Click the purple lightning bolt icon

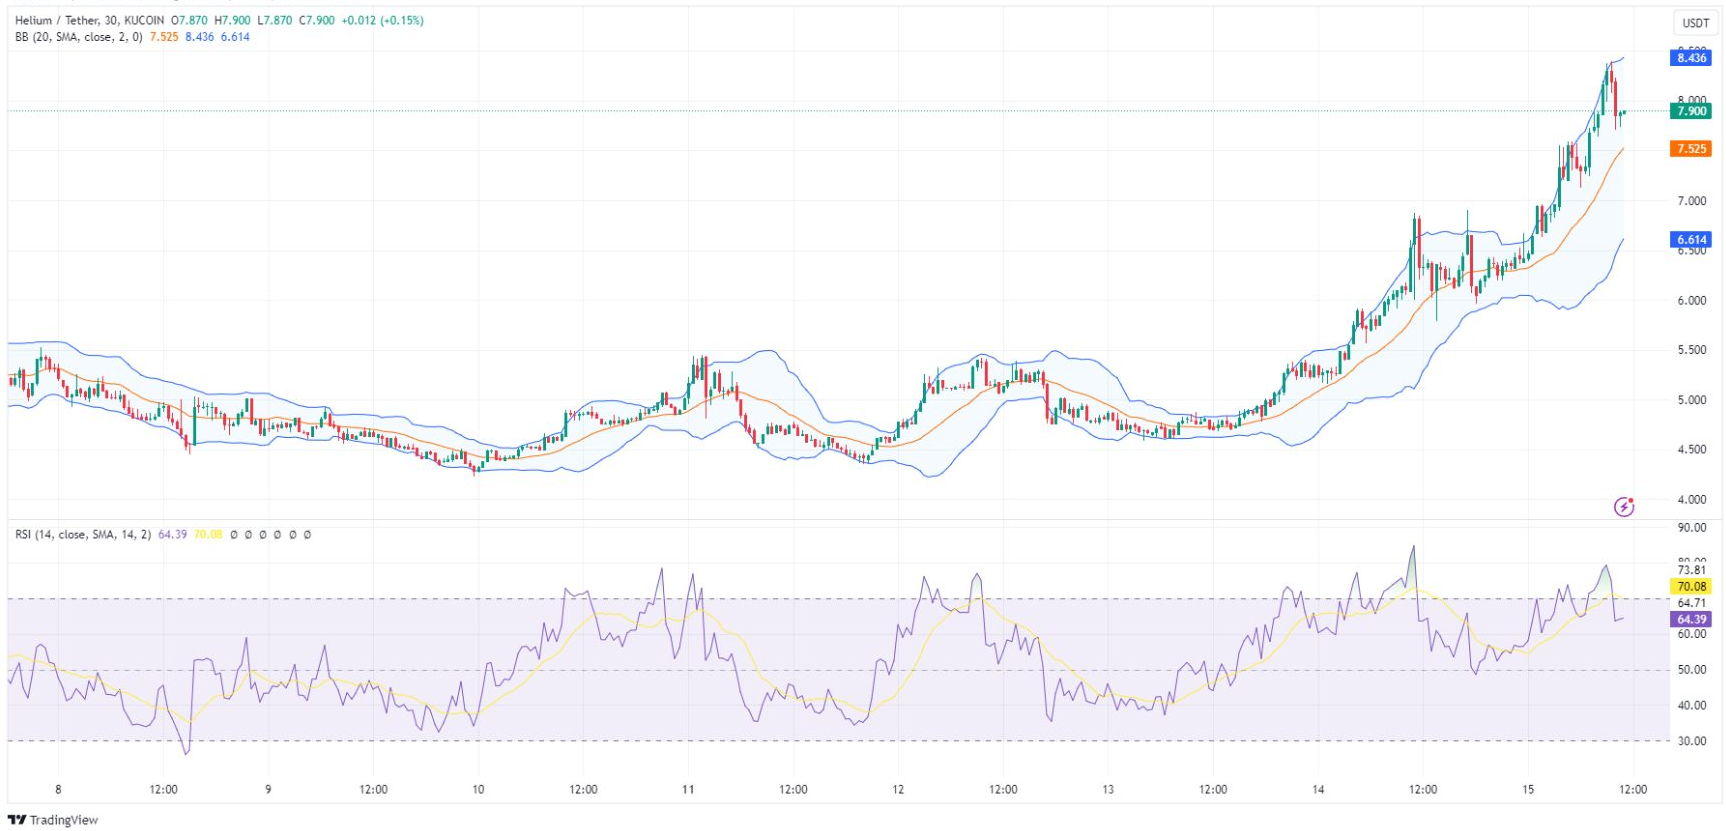[1624, 507]
